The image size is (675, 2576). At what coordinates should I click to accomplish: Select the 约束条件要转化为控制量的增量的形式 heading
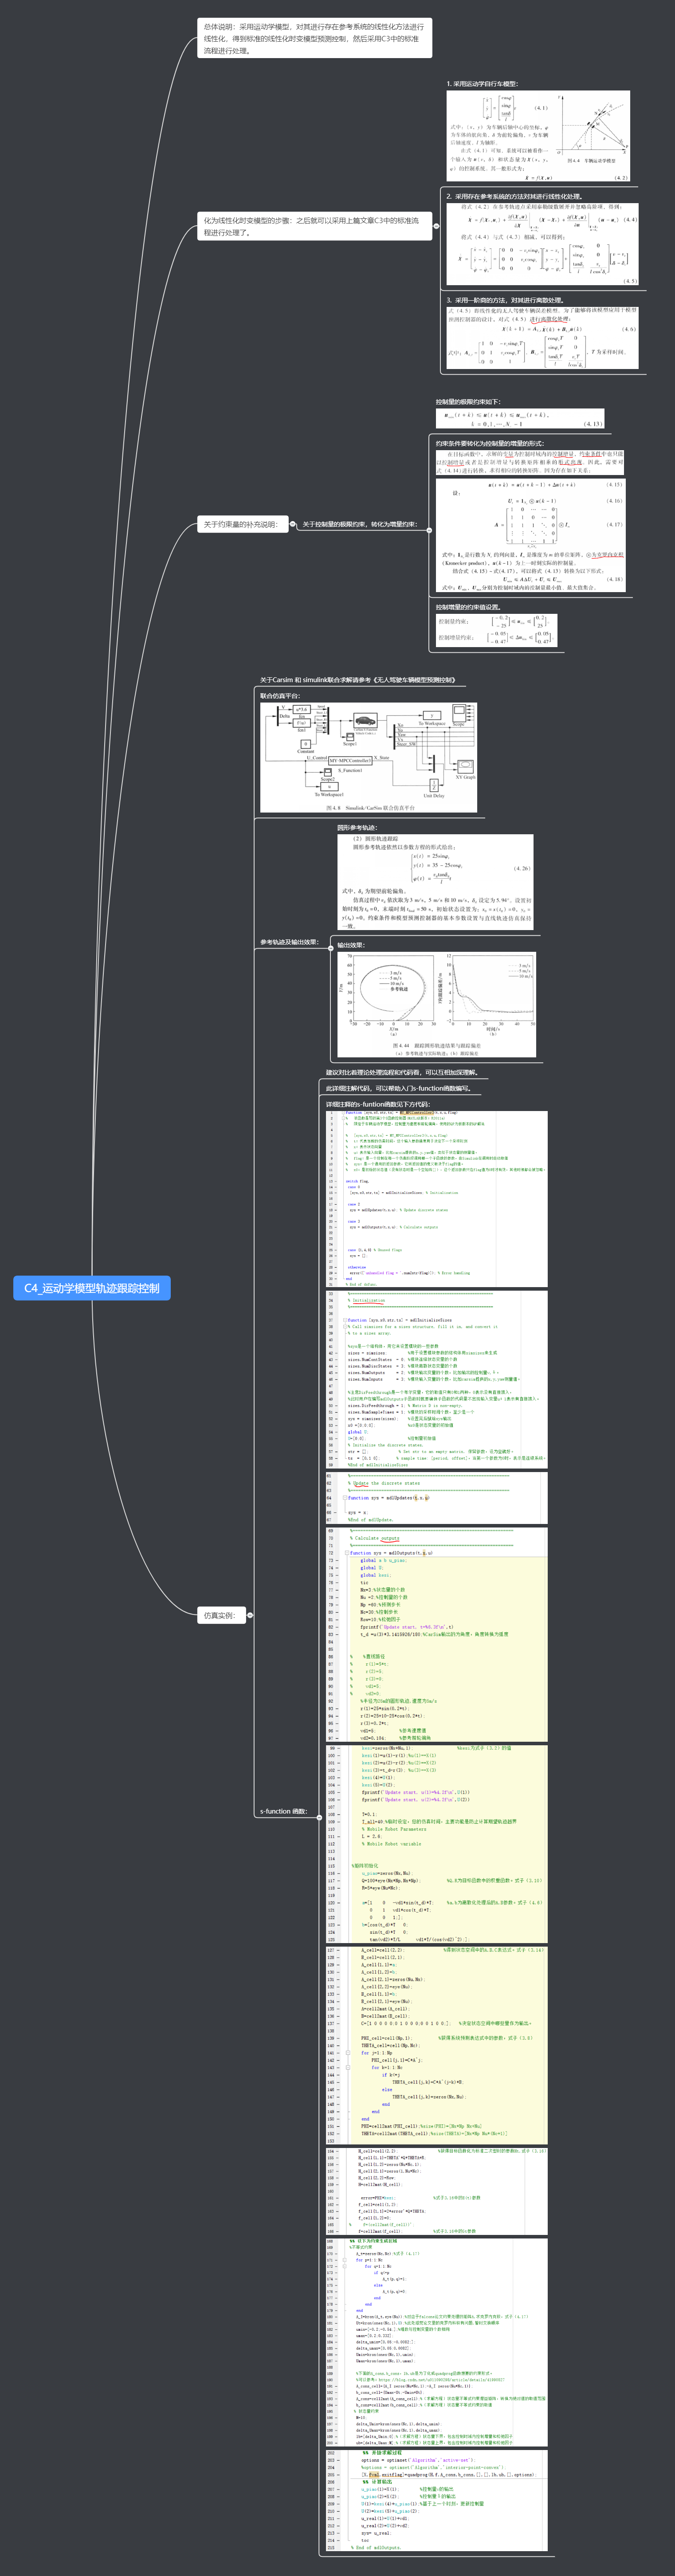click(x=490, y=444)
